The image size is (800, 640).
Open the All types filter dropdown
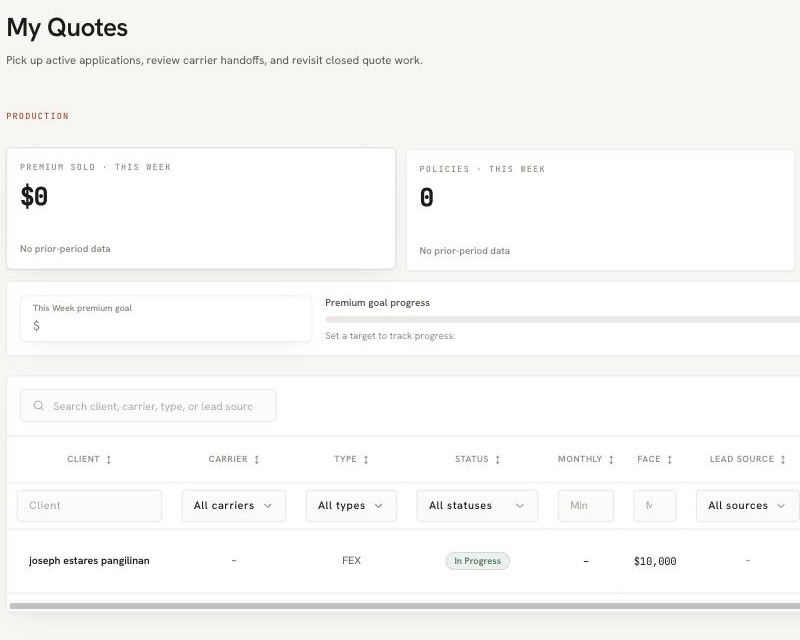point(351,505)
